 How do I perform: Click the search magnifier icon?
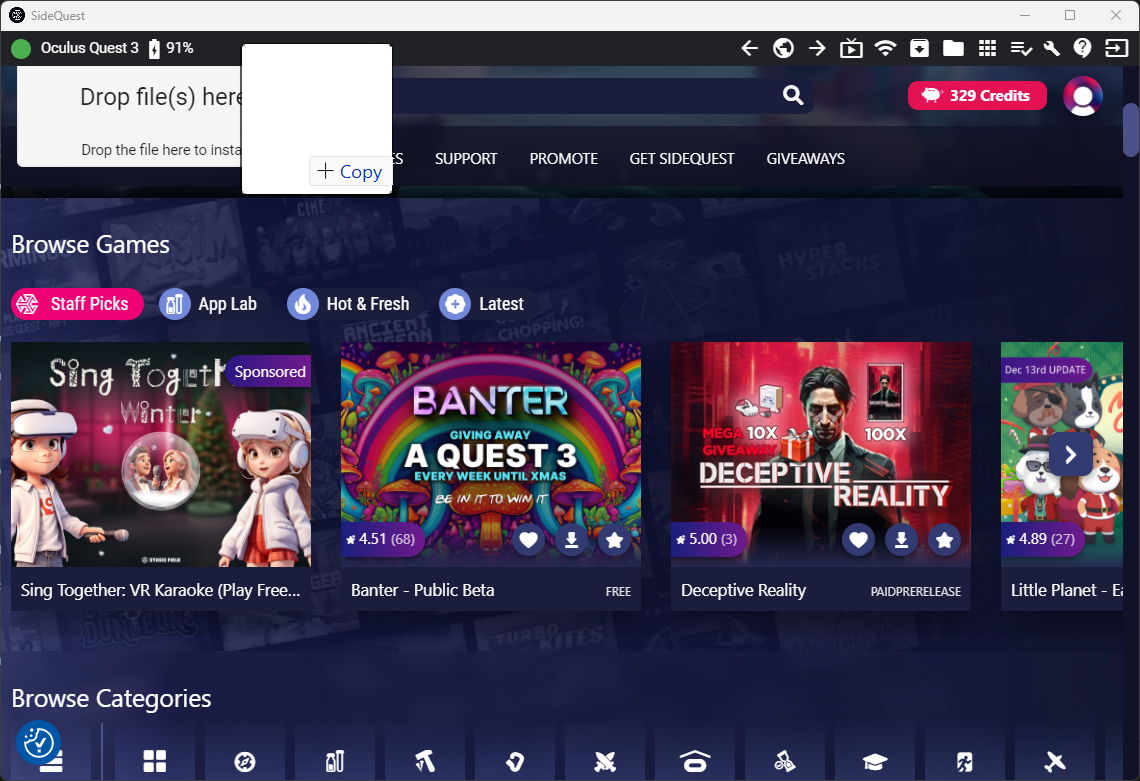tap(792, 95)
